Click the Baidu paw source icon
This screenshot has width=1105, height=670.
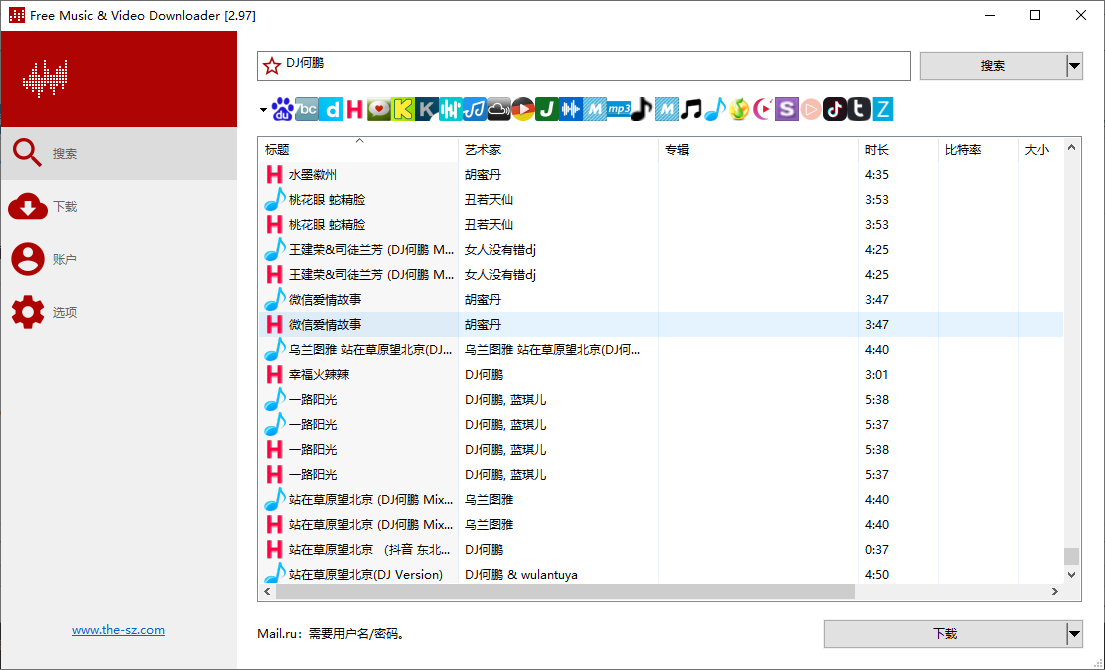[x=283, y=109]
